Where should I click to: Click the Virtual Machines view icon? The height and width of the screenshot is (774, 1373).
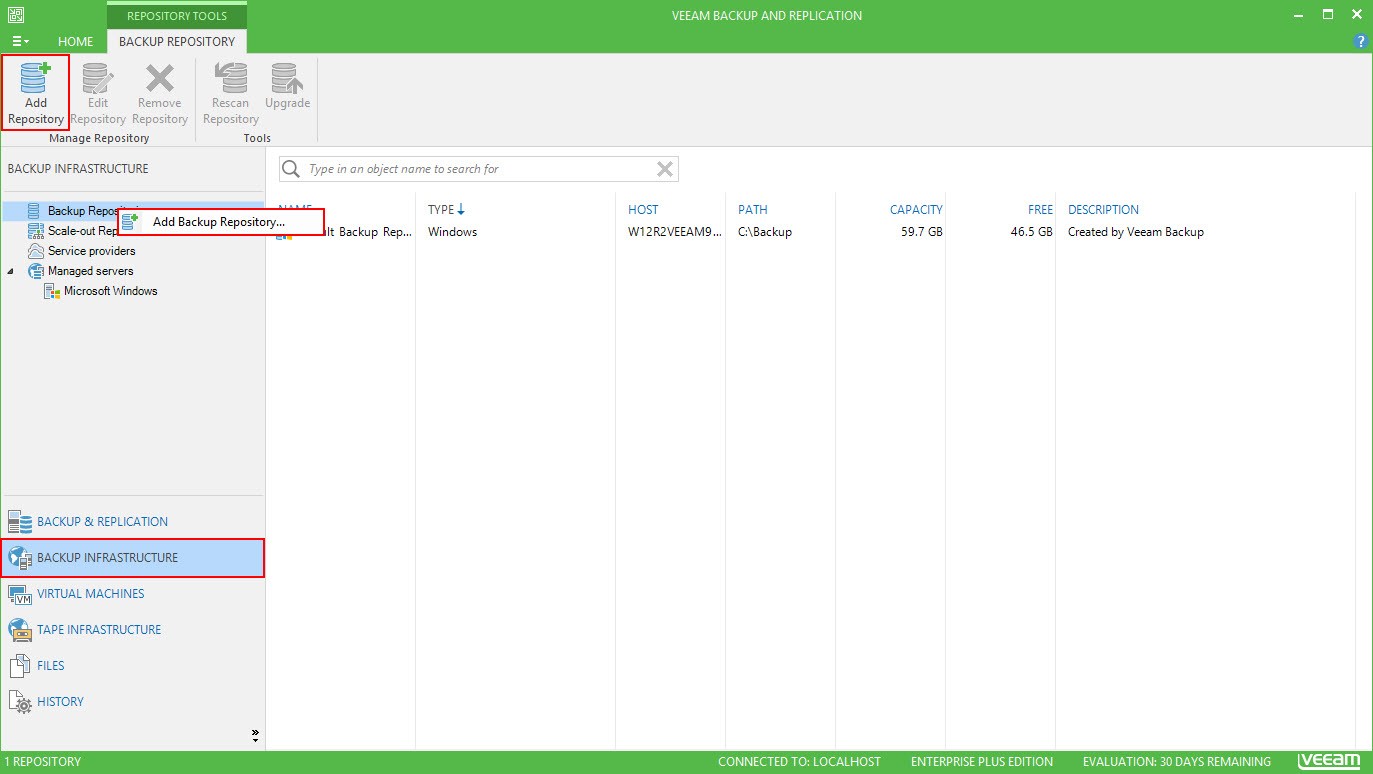[x=20, y=594]
